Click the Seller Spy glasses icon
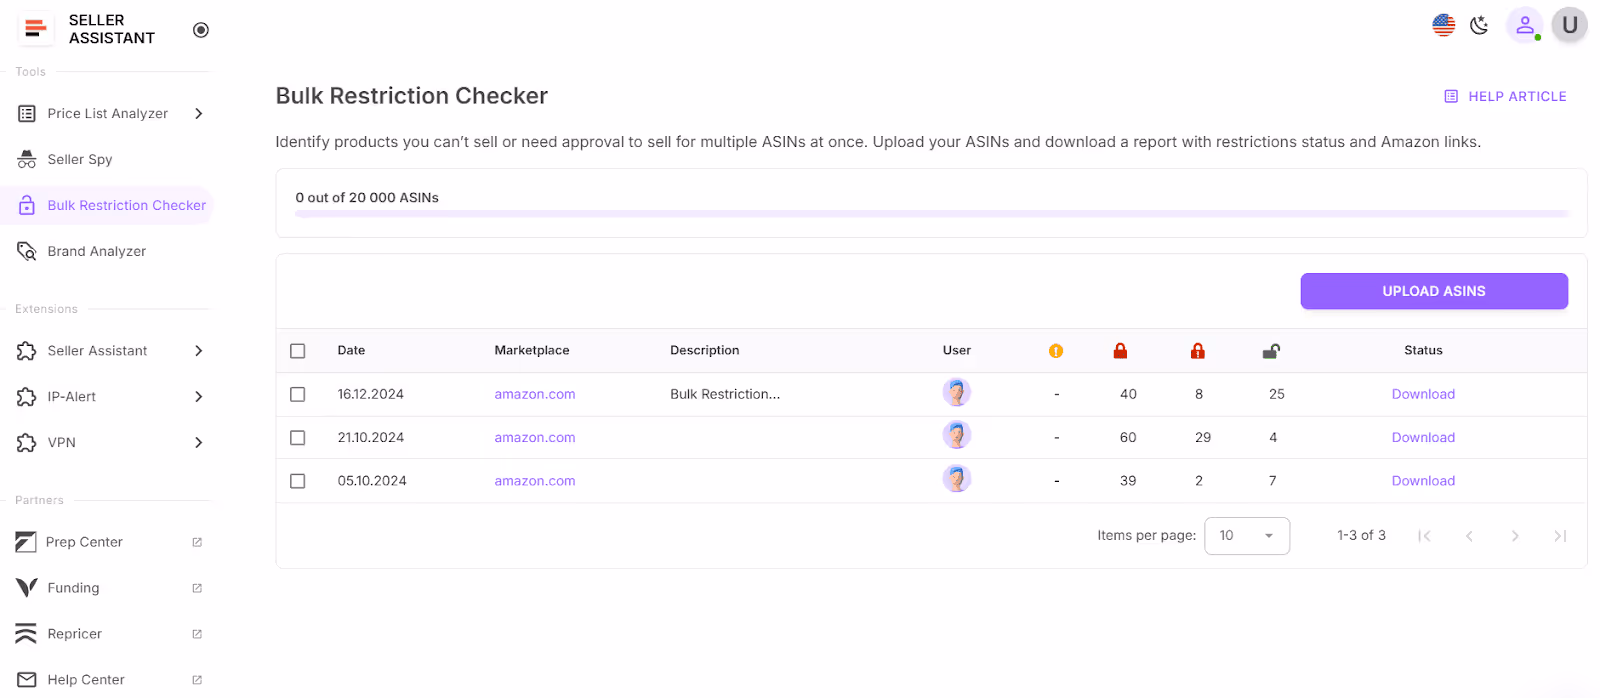Viewport: 1600px width, 698px height. coord(27,160)
